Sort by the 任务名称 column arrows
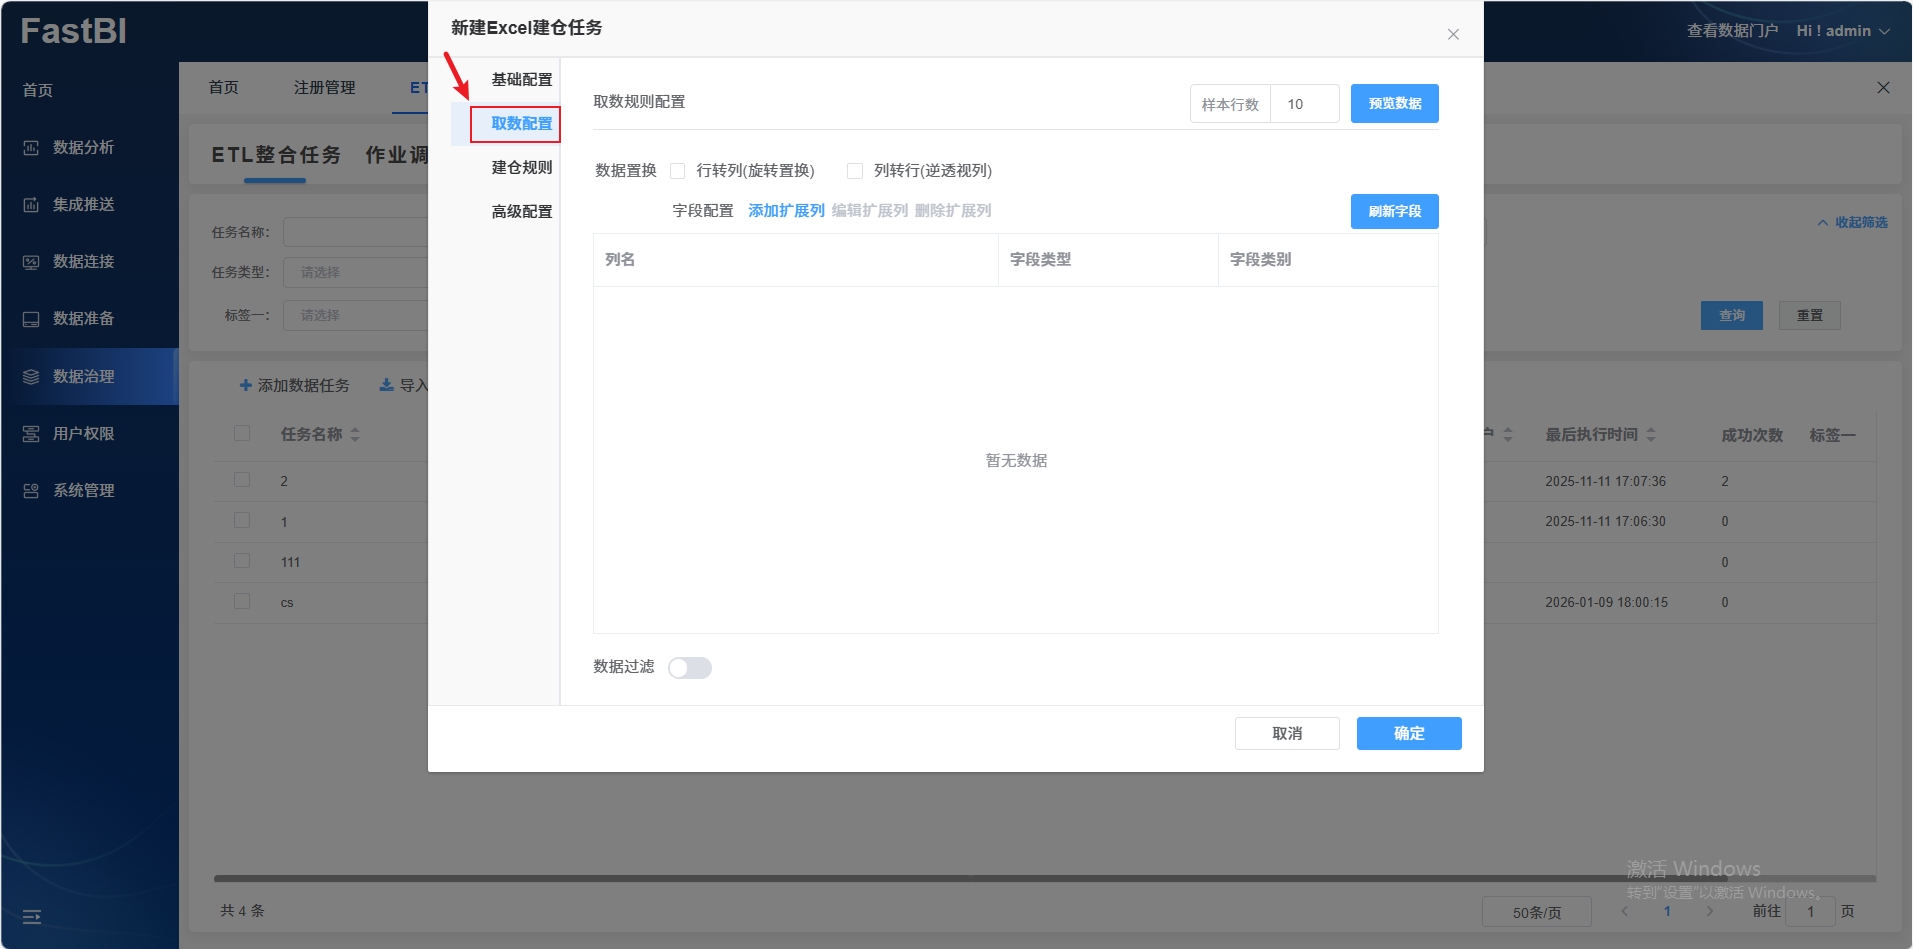This screenshot has width=1913, height=949. (x=355, y=435)
